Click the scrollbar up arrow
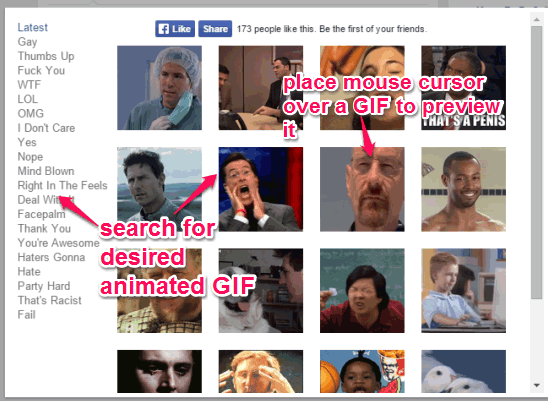548x401 pixels. pyautogui.click(x=536, y=20)
